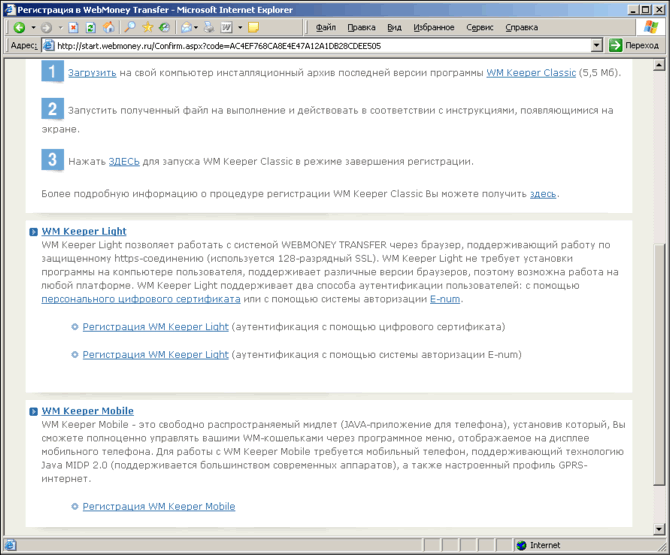The height and width of the screenshot is (555, 670).
Task: Click arrow bullet beside WM Keeper Mobile
Action: click(33, 411)
